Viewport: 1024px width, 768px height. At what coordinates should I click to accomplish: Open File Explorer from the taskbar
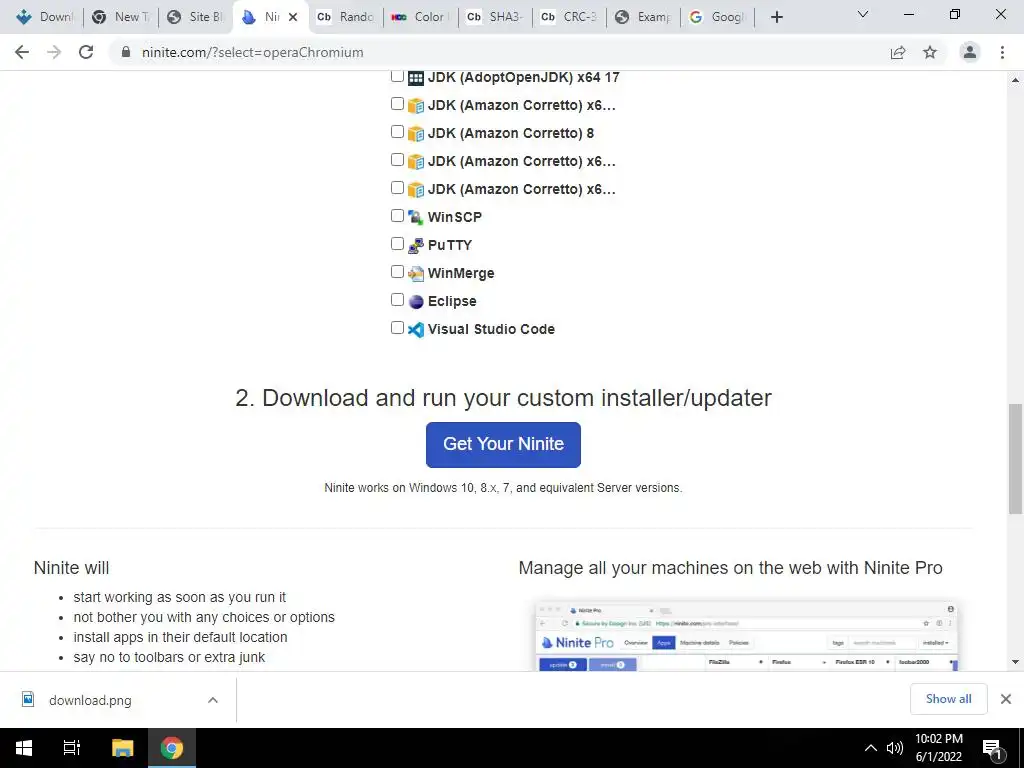[122, 748]
